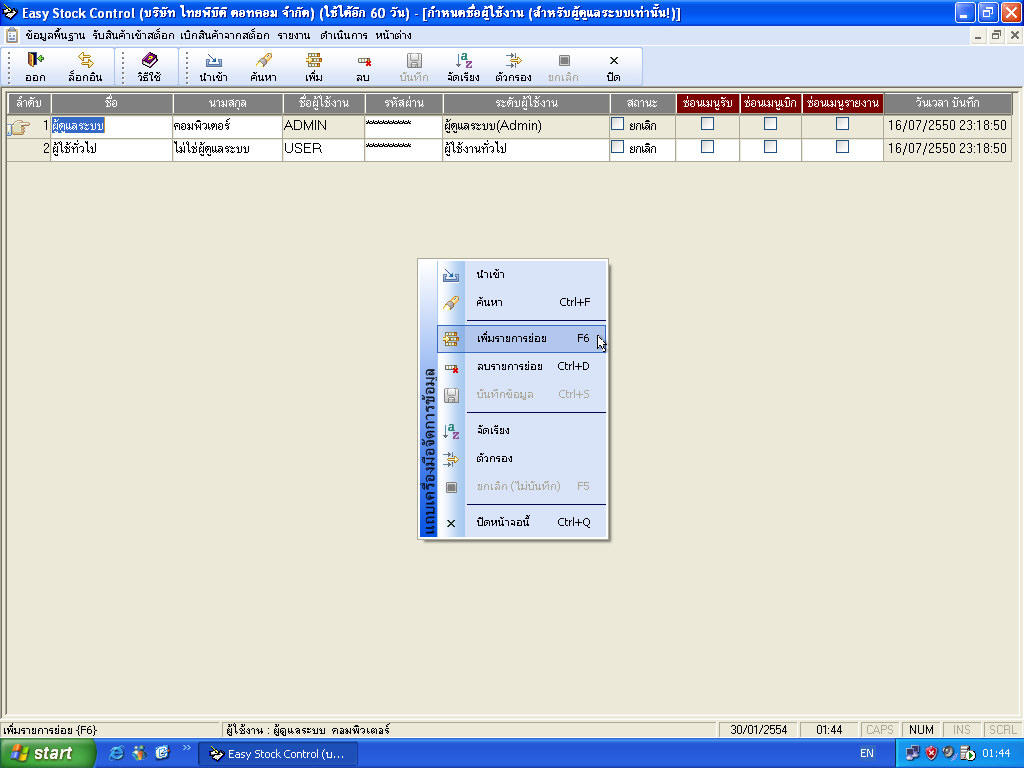Expand the quick launch overflow chevron in taskbar

tap(186, 748)
